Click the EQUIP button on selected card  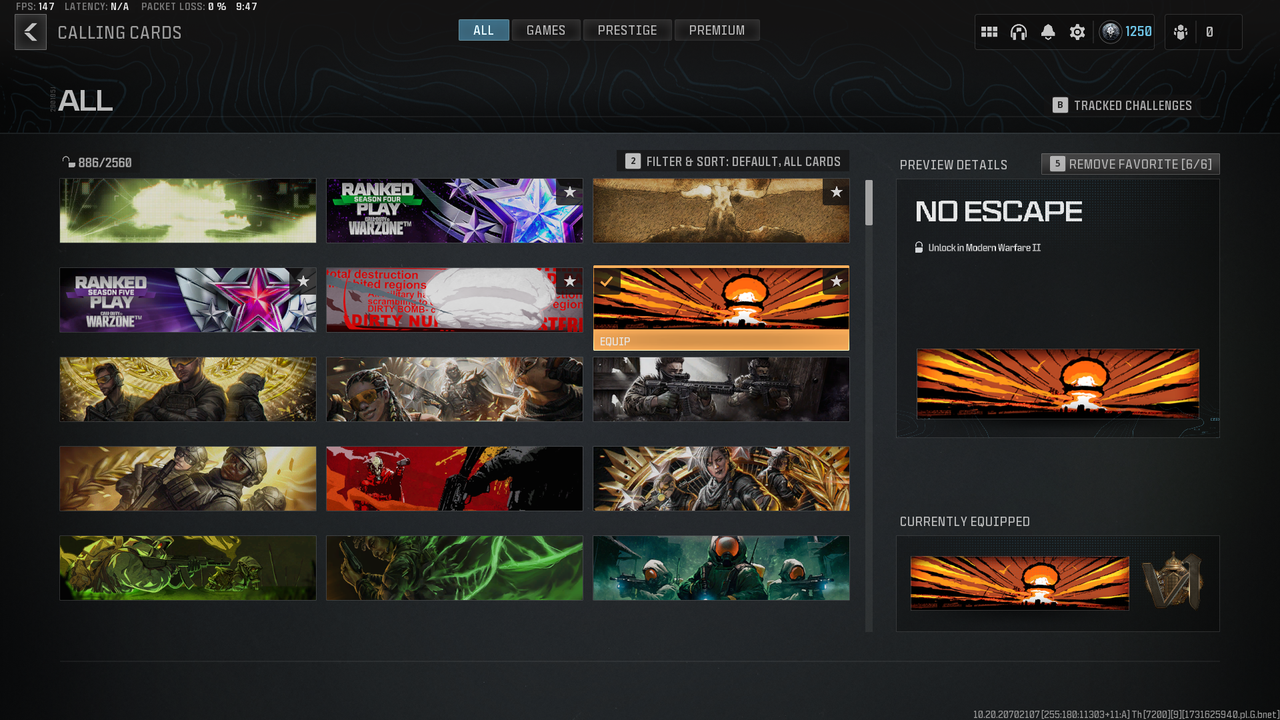721,341
